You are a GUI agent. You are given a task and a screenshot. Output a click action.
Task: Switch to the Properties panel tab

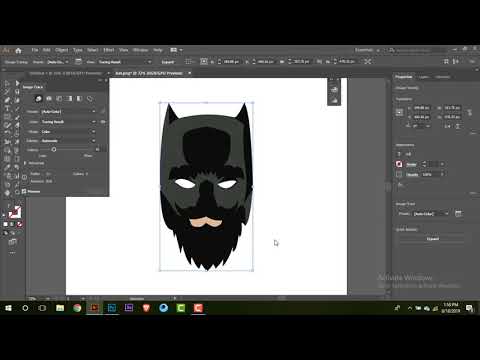coord(404,77)
